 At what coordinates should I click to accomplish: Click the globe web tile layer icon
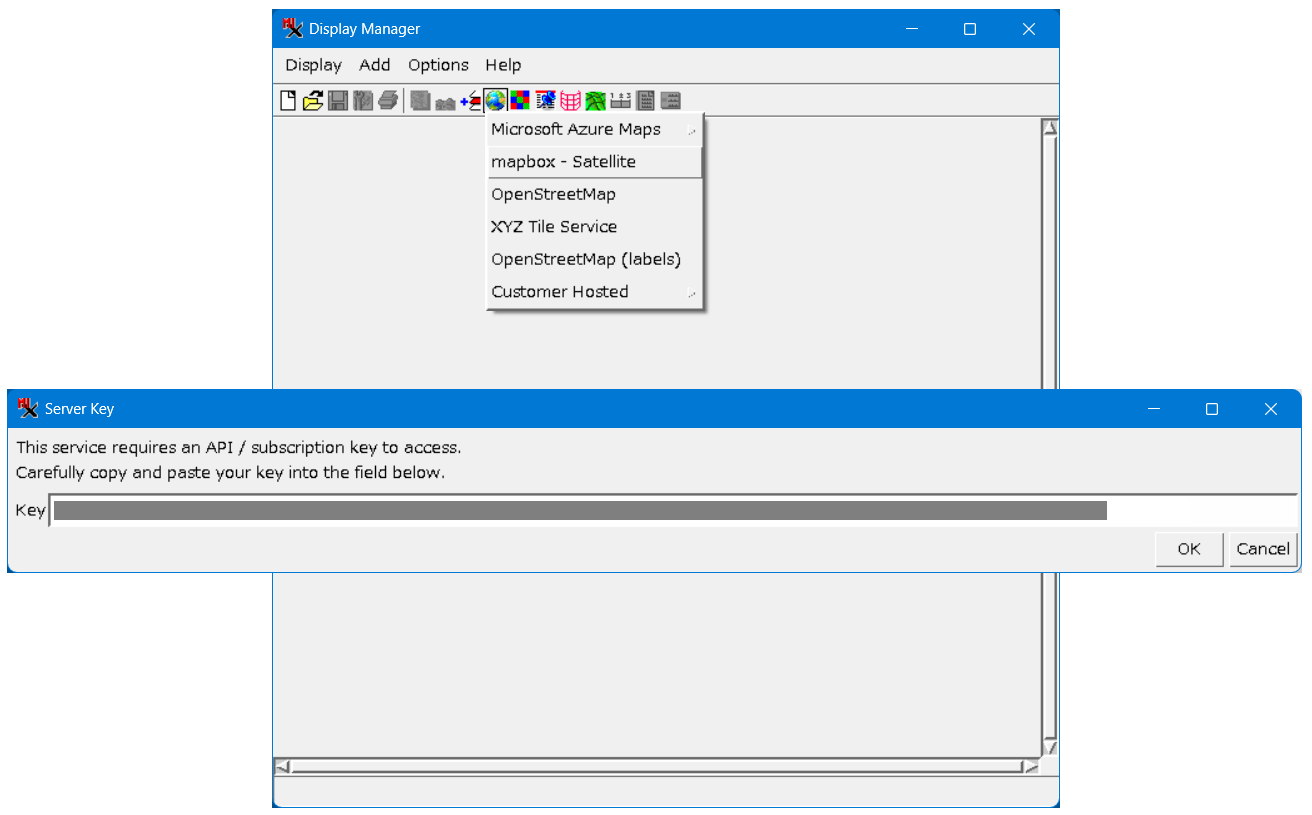[x=495, y=100]
